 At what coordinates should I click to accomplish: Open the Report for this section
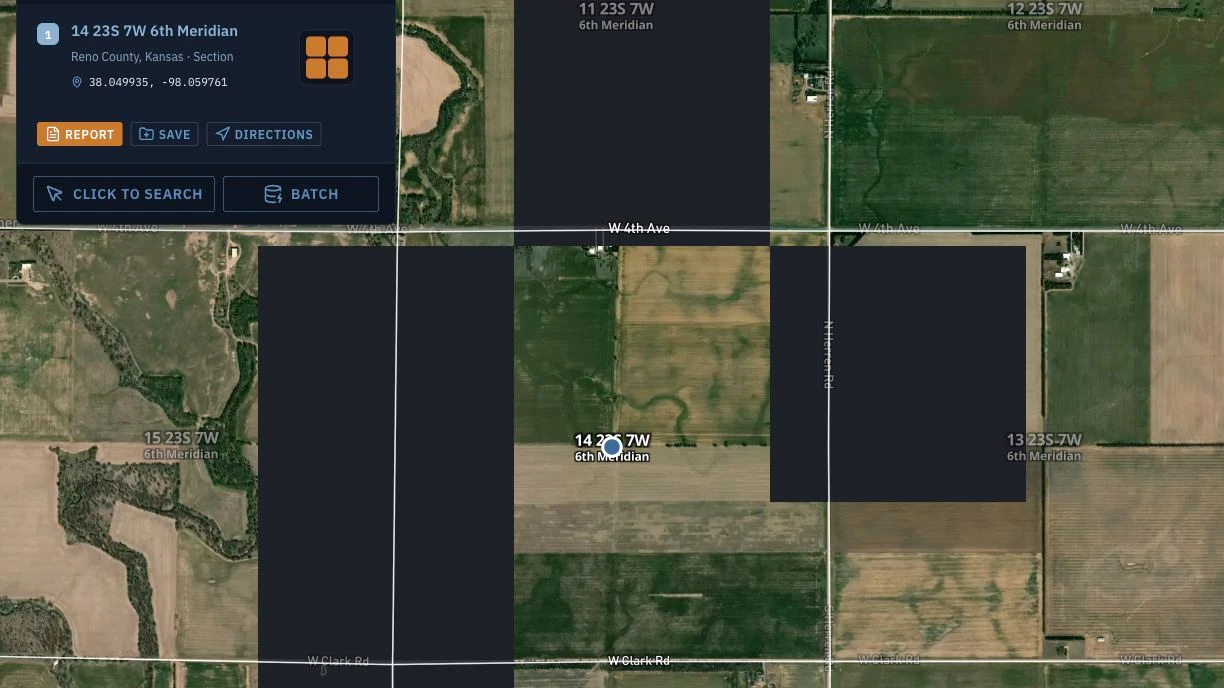[x=80, y=134]
